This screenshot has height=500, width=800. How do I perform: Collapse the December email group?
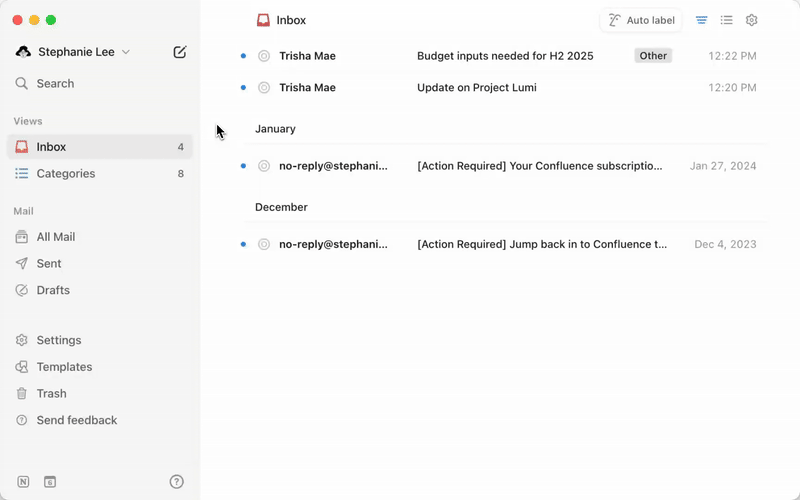281,207
